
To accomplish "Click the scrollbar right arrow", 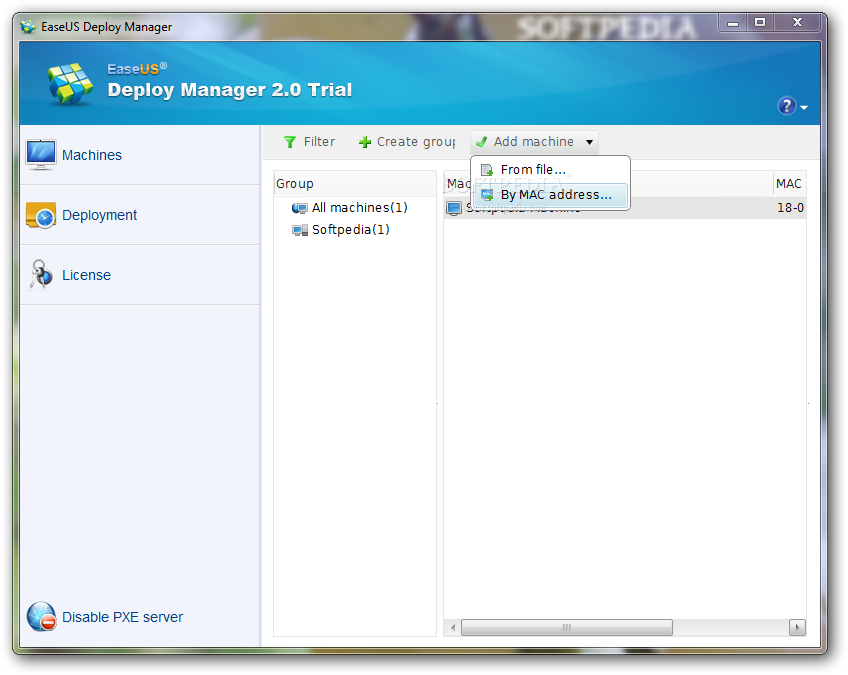I will [797, 628].
